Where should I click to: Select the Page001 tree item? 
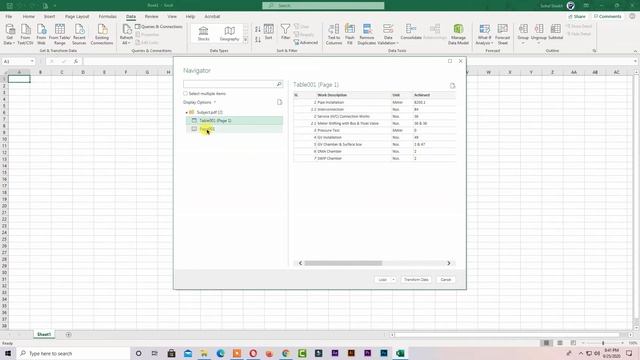[234, 129]
